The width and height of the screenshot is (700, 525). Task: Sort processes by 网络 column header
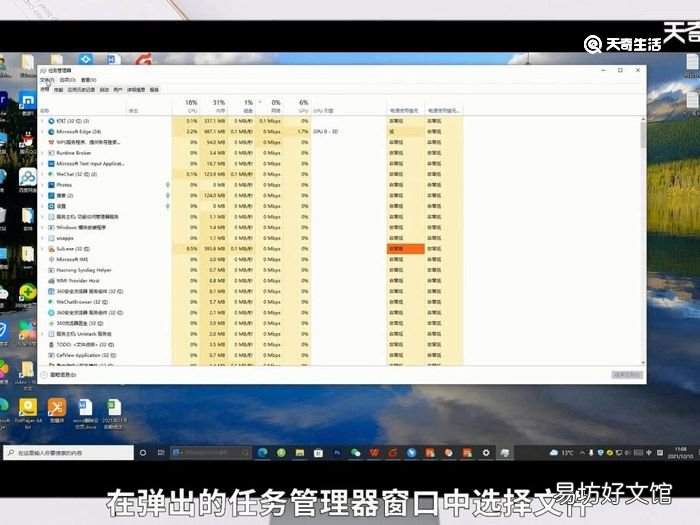click(269, 106)
